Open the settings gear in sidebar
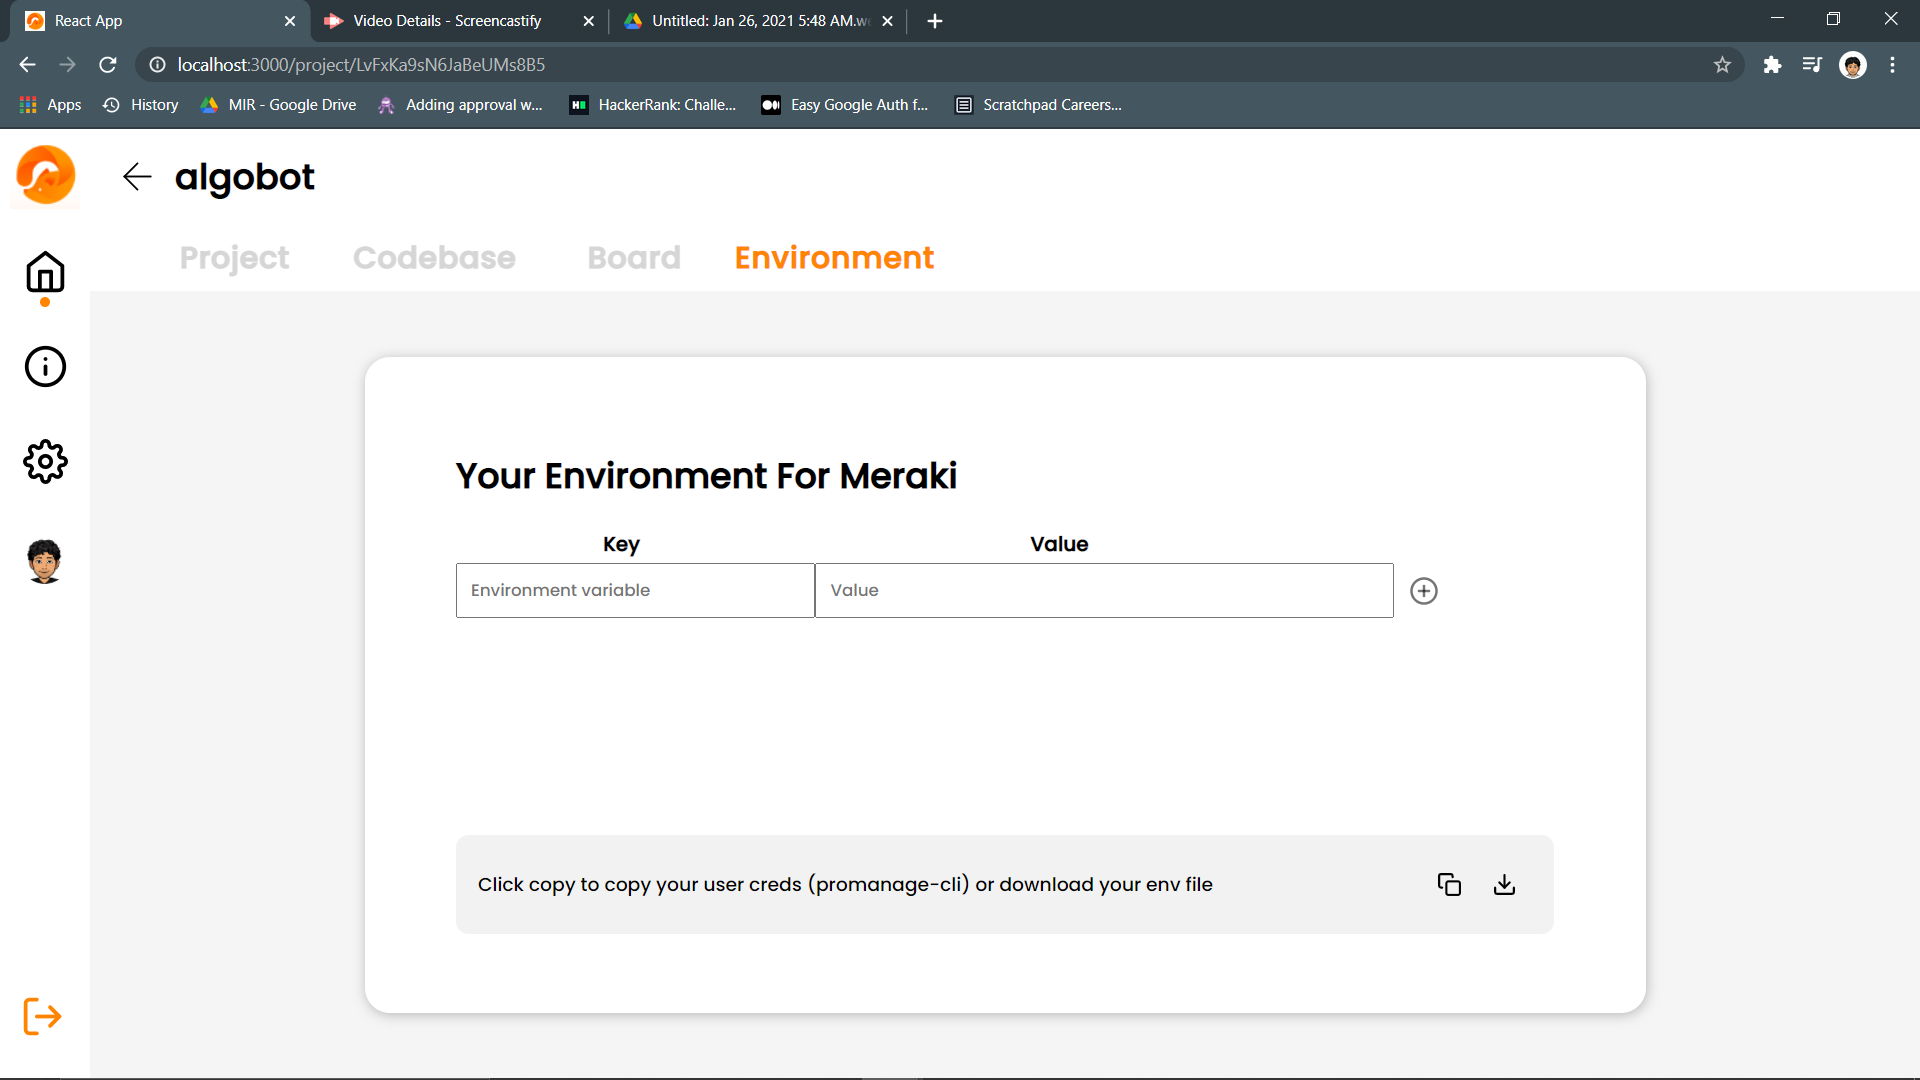 [x=45, y=461]
